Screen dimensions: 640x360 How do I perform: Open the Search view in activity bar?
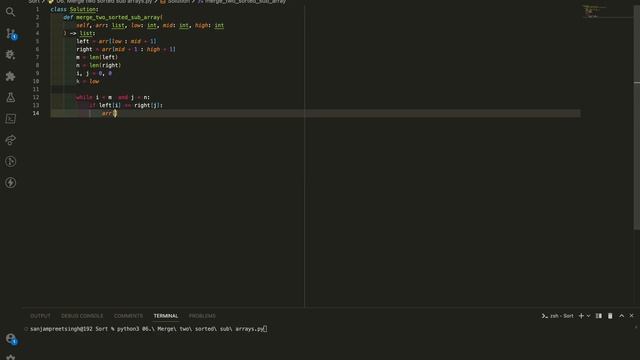click(10, 12)
